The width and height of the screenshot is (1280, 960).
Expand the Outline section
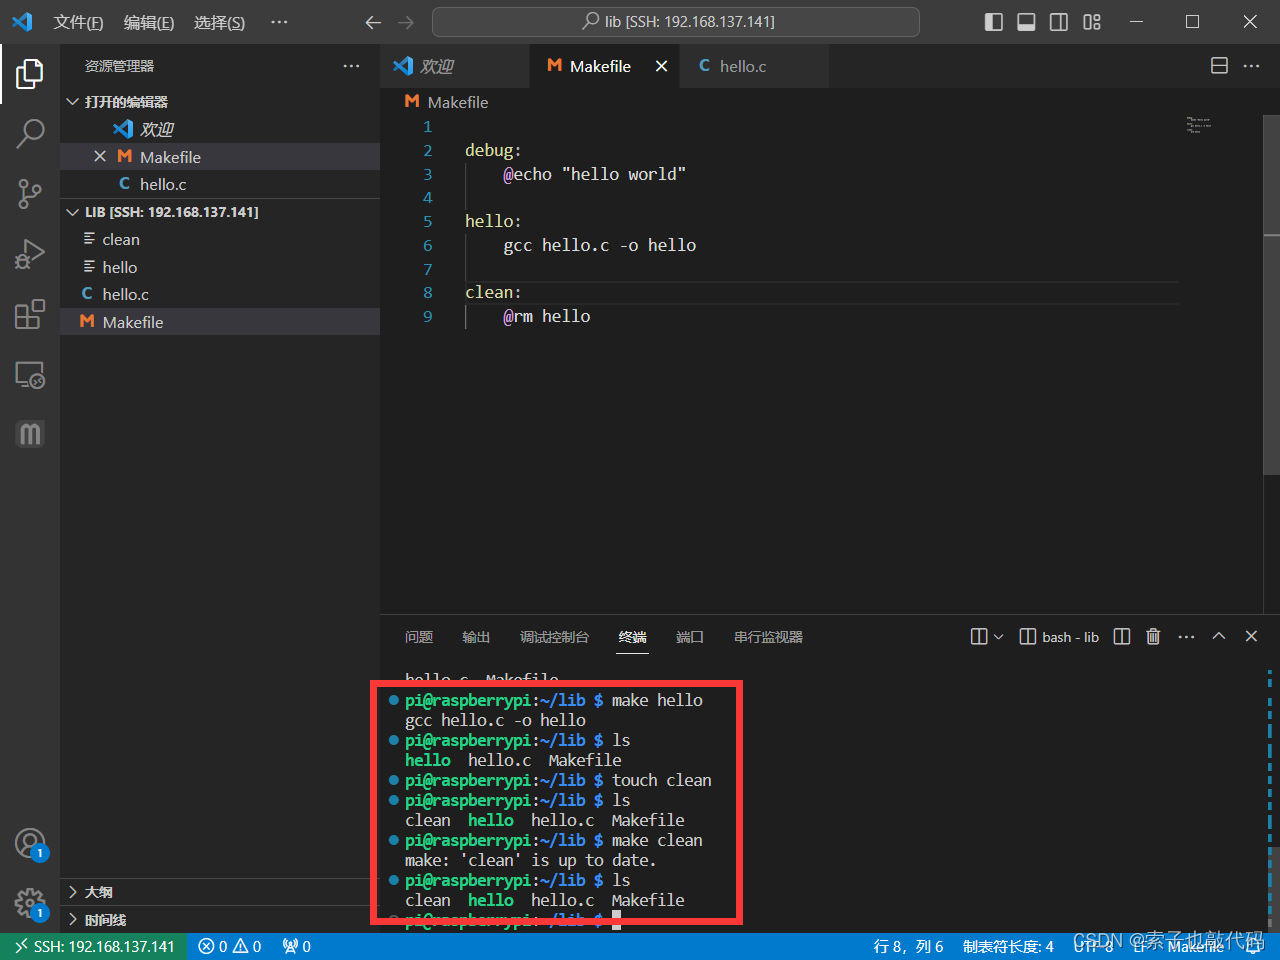pos(220,892)
